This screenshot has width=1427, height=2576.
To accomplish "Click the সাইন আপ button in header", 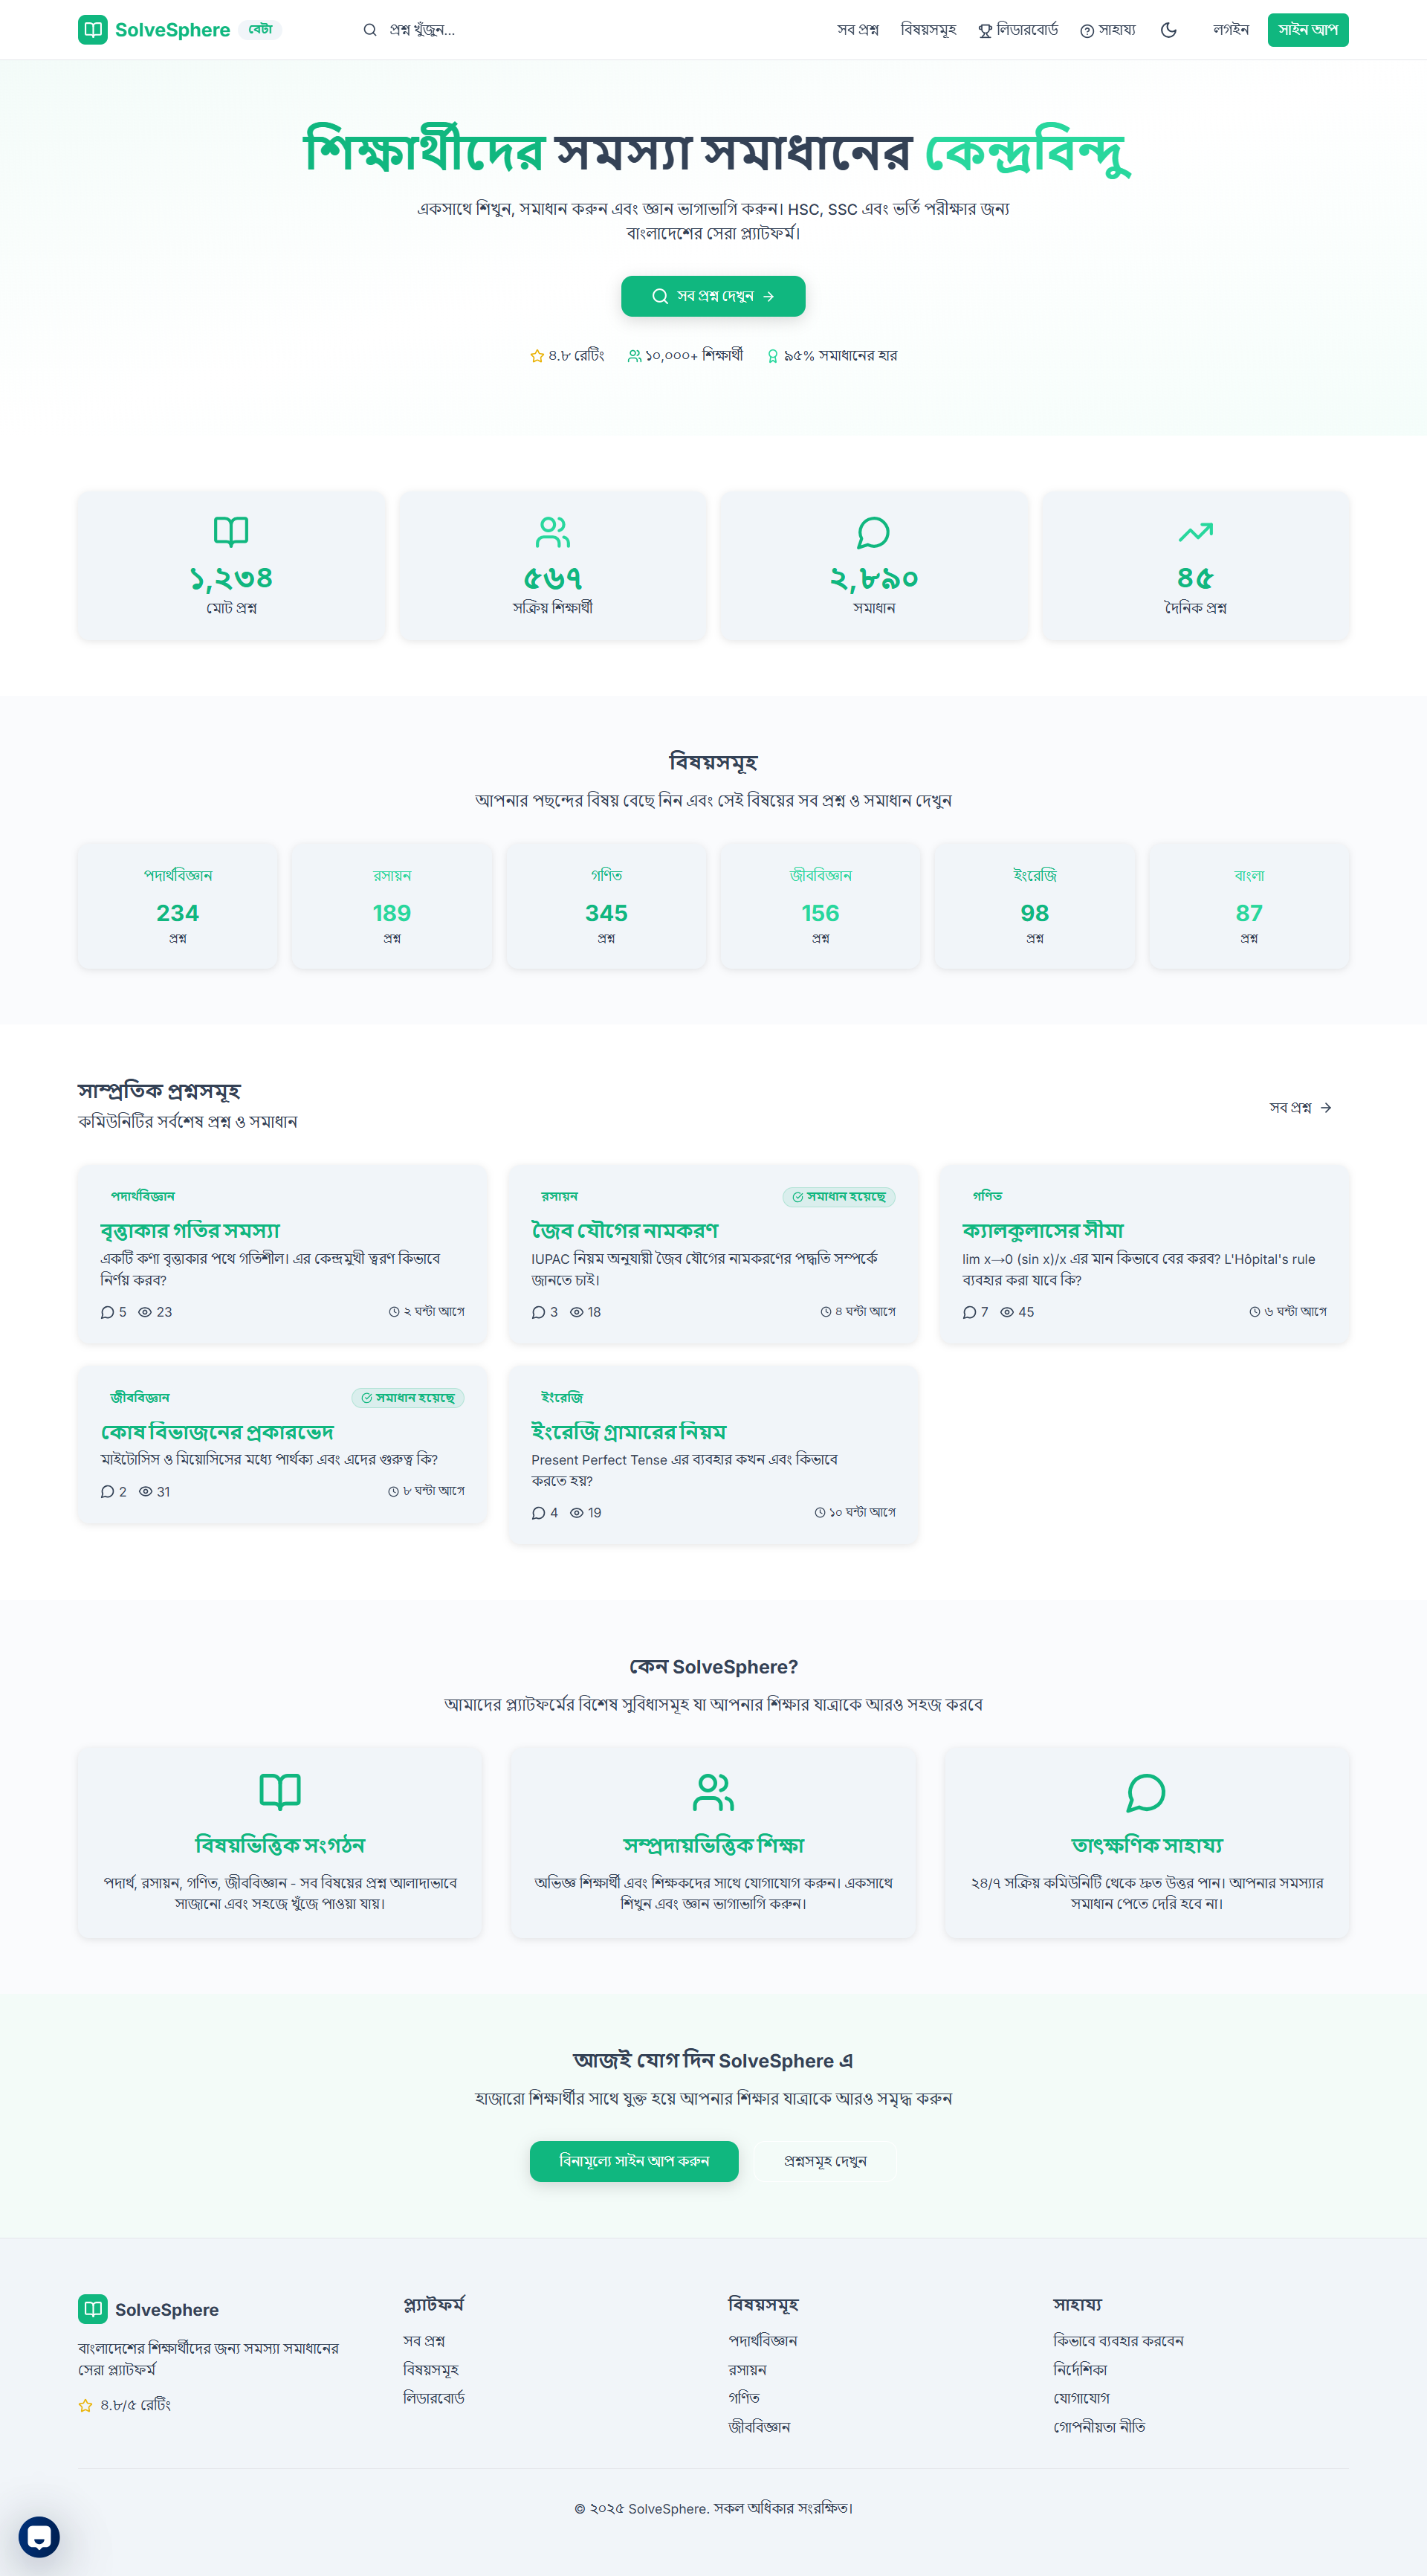I will coord(1308,30).
